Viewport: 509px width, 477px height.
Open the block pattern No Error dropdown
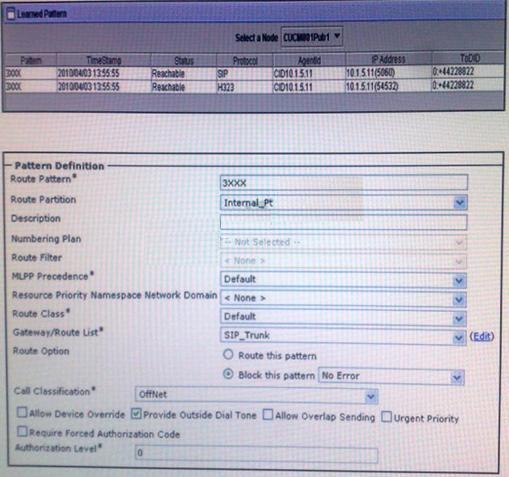(x=391, y=376)
